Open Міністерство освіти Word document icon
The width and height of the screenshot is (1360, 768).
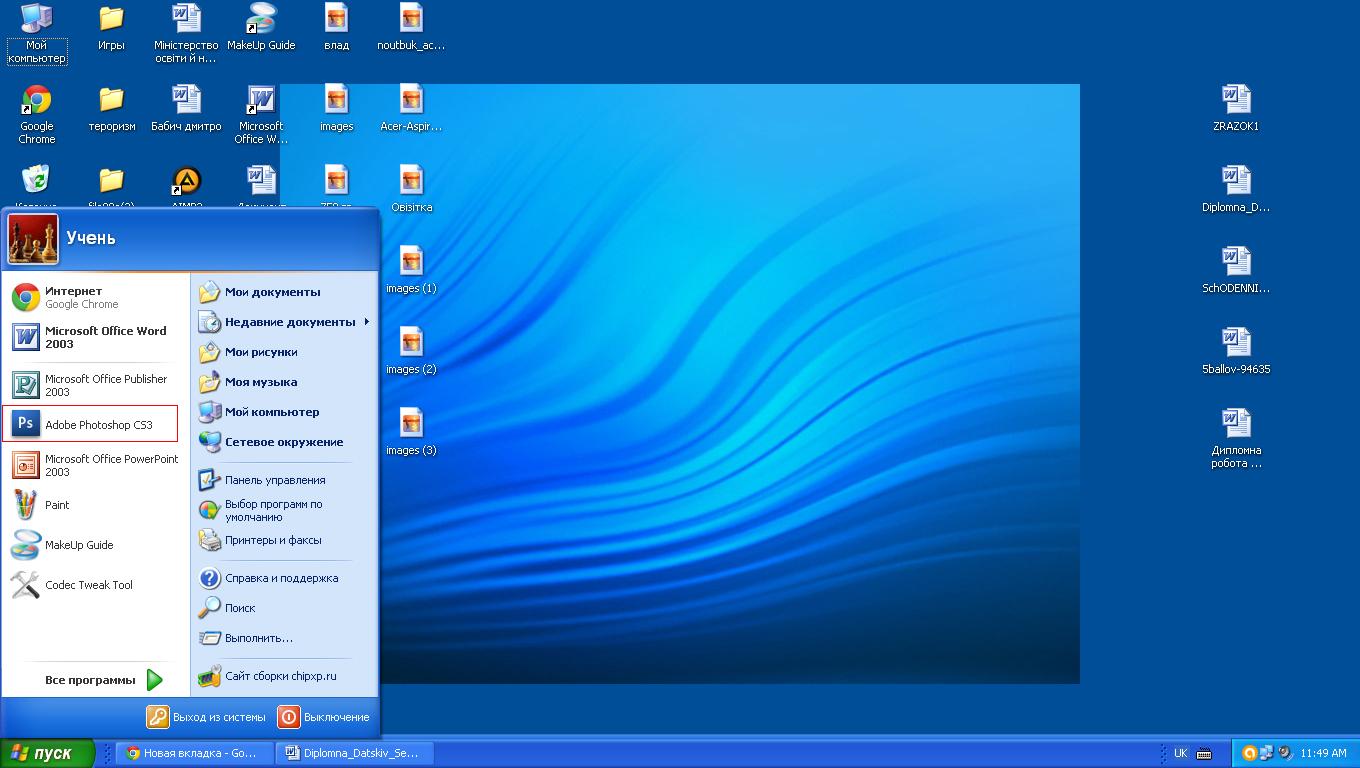186,33
